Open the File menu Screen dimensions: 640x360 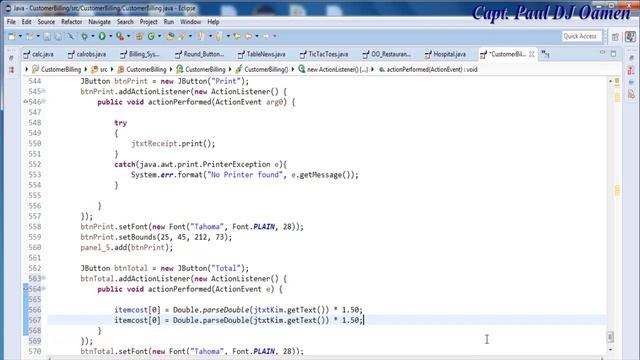pos(11,22)
